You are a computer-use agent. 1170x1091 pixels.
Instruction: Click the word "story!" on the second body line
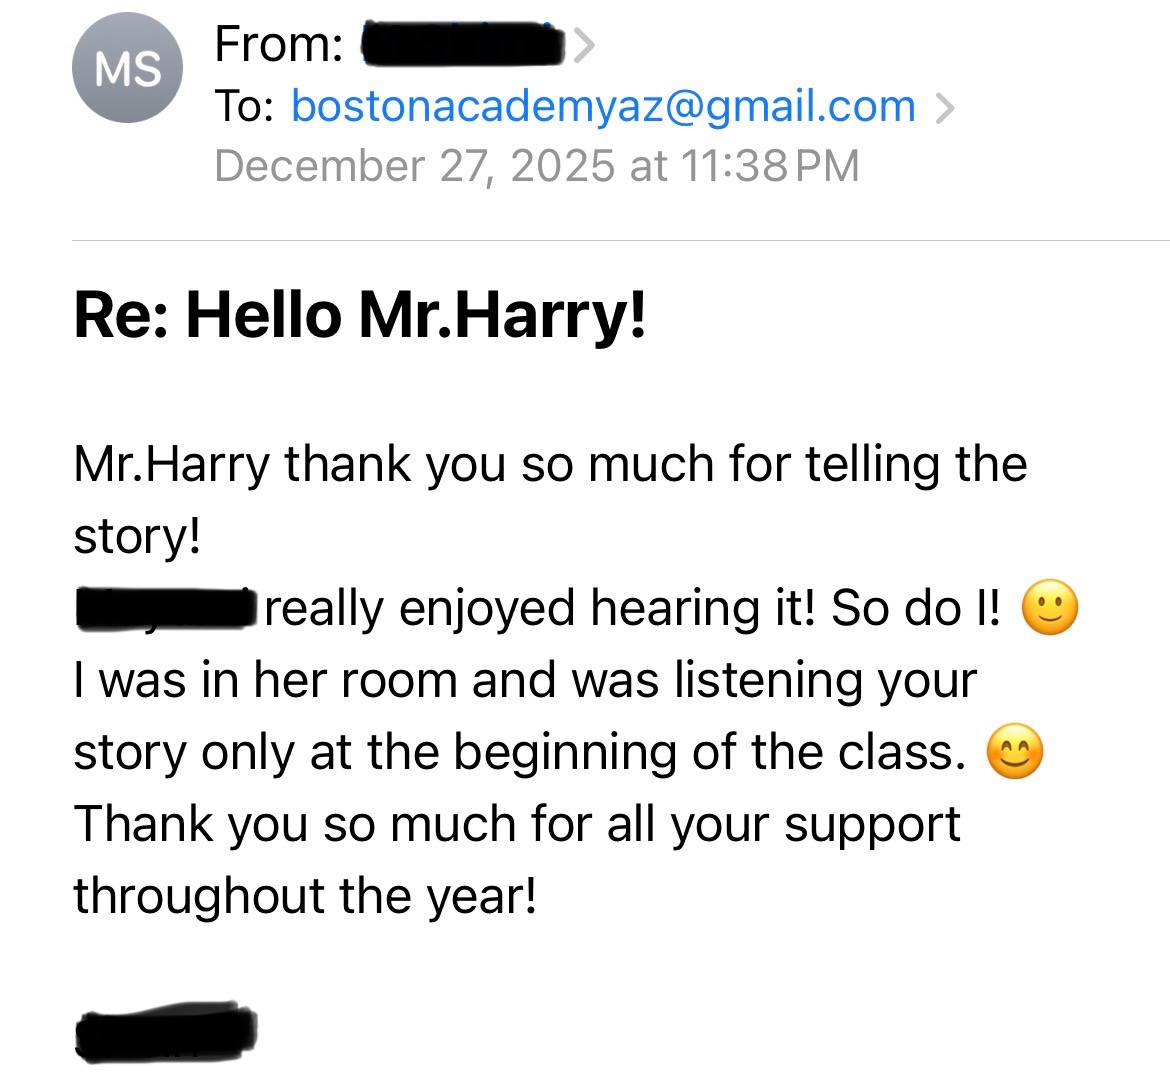tap(137, 537)
